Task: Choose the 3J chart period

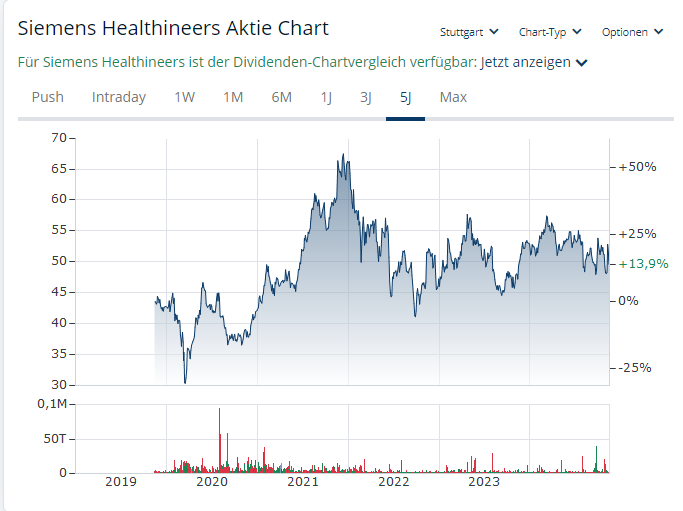Action: point(366,97)
